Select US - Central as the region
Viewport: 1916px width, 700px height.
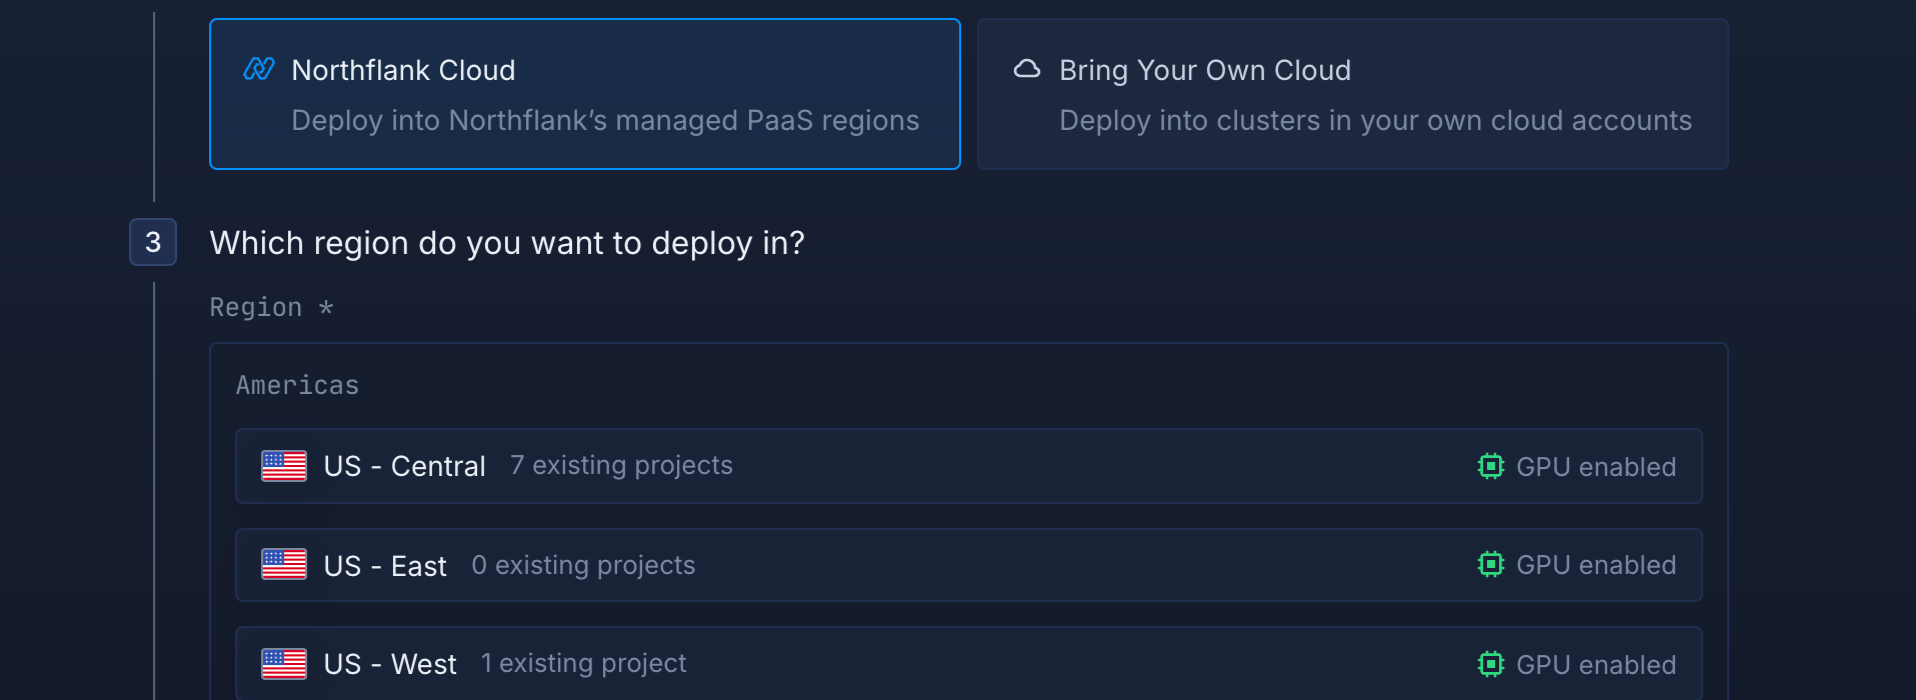(968, 466)
